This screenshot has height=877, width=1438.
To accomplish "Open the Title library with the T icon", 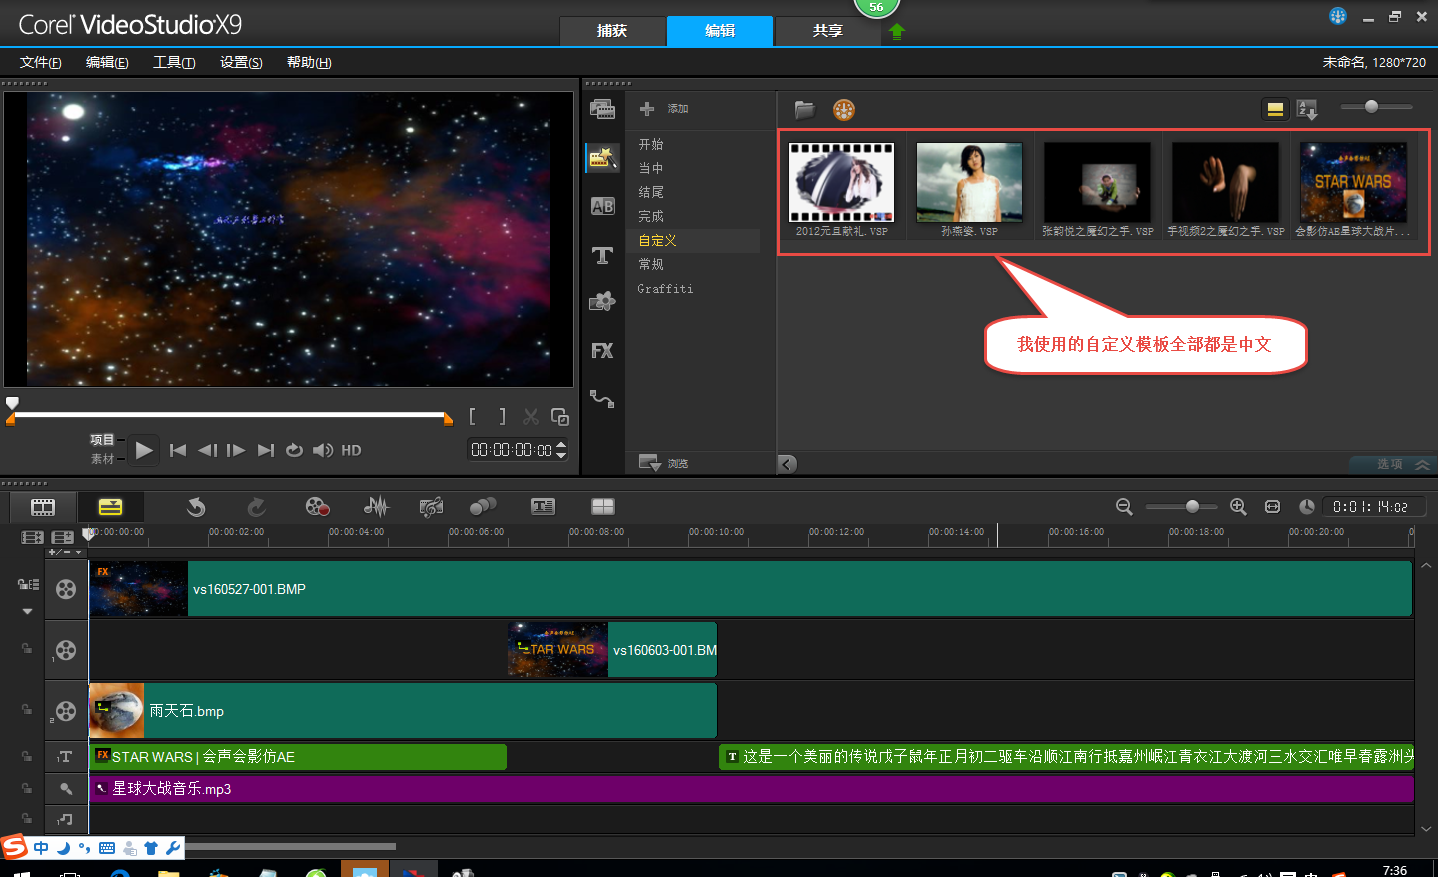I will pos(602,256).
